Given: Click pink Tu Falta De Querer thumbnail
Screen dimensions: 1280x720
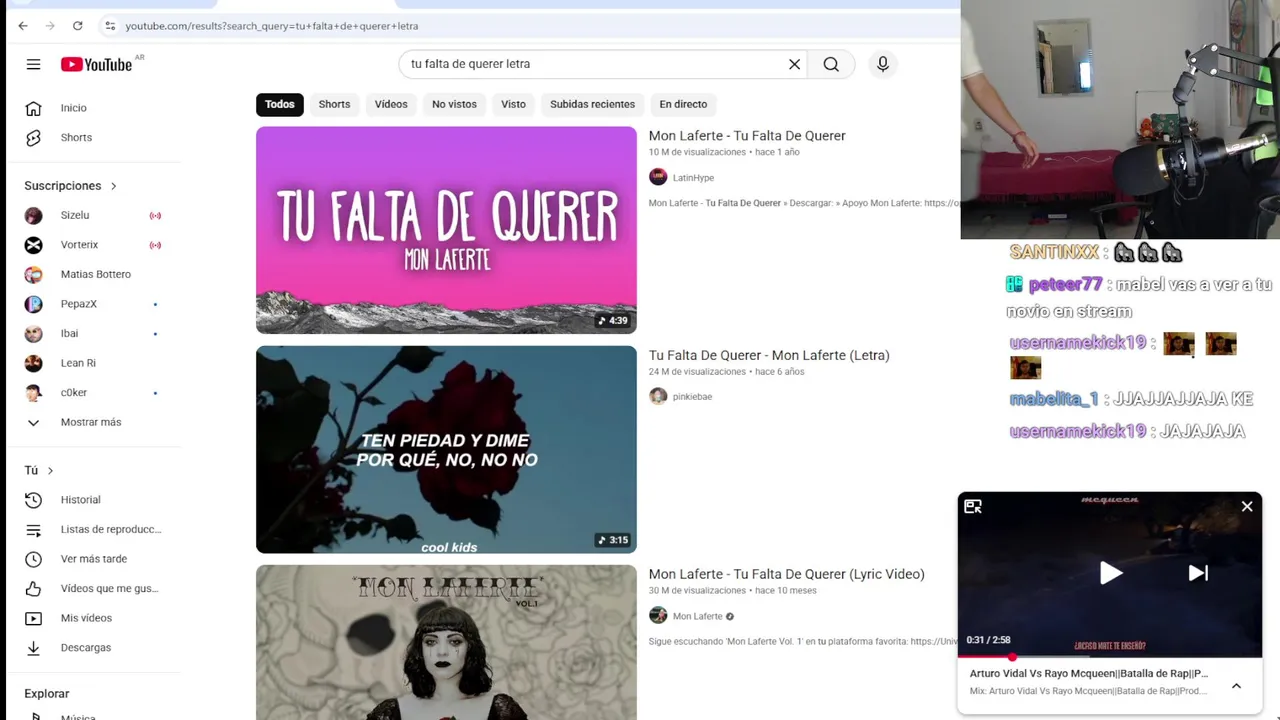Looking at the screenshot, I should (x=446, y=230).
